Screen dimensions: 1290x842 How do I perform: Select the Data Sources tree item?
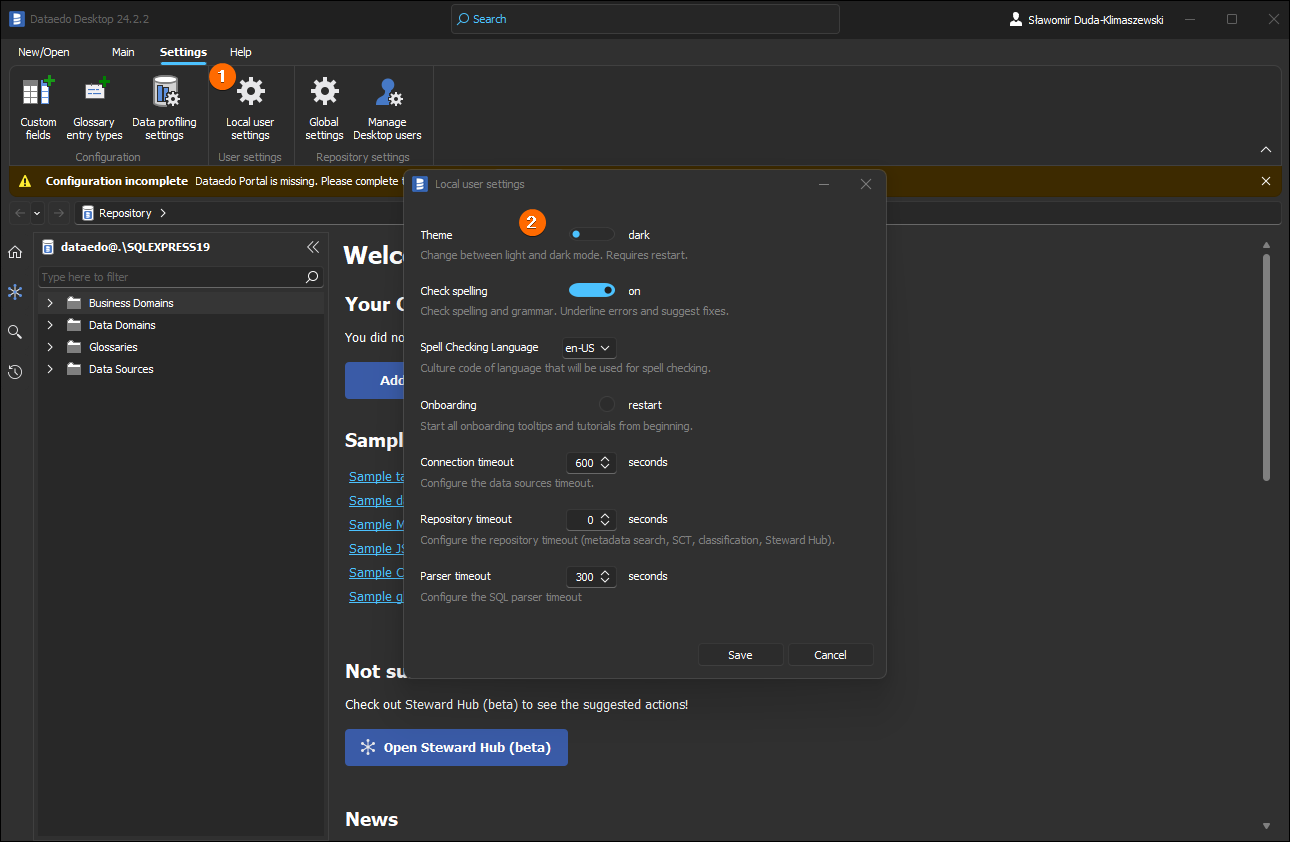coord(121,369)
